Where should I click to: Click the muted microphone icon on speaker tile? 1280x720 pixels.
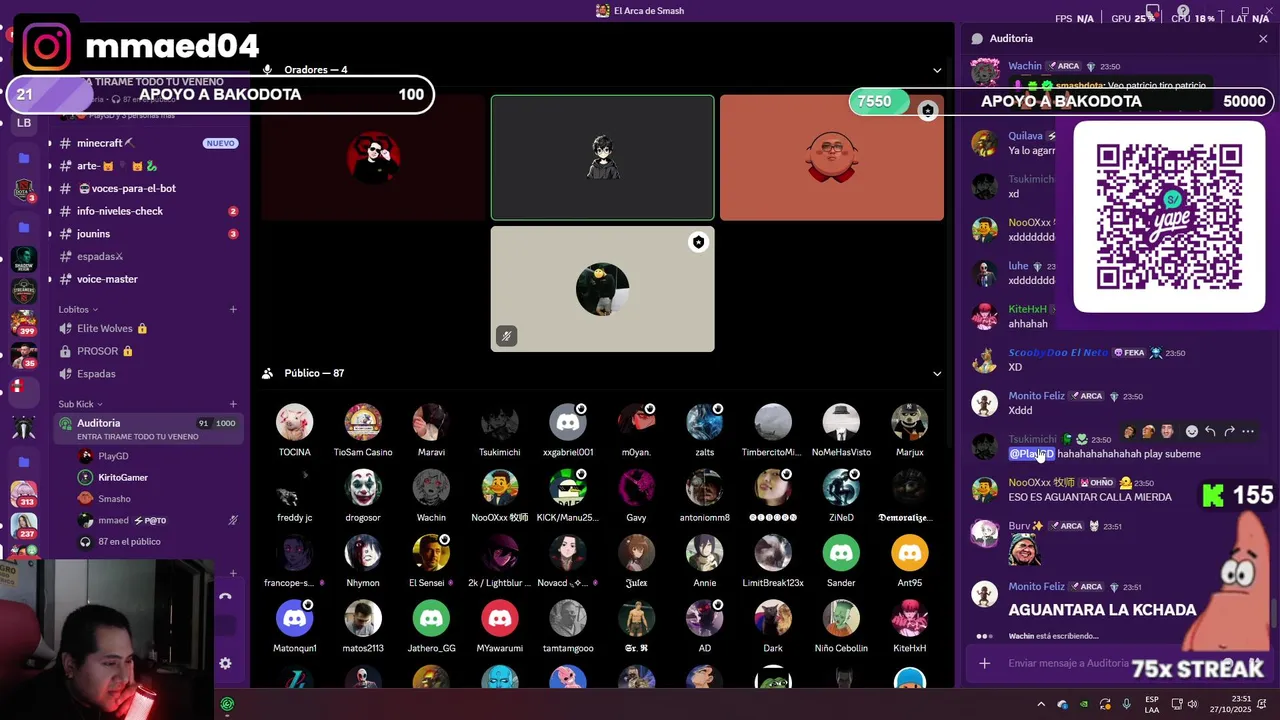[506, 336]
